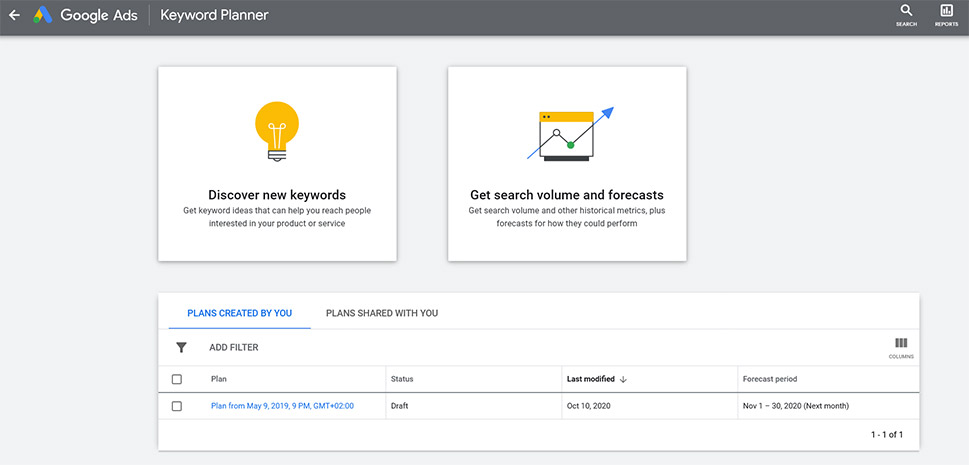Click the forecast chart illustration
Image resolution: width=969 pixels, height=465 pixels.
570,134
